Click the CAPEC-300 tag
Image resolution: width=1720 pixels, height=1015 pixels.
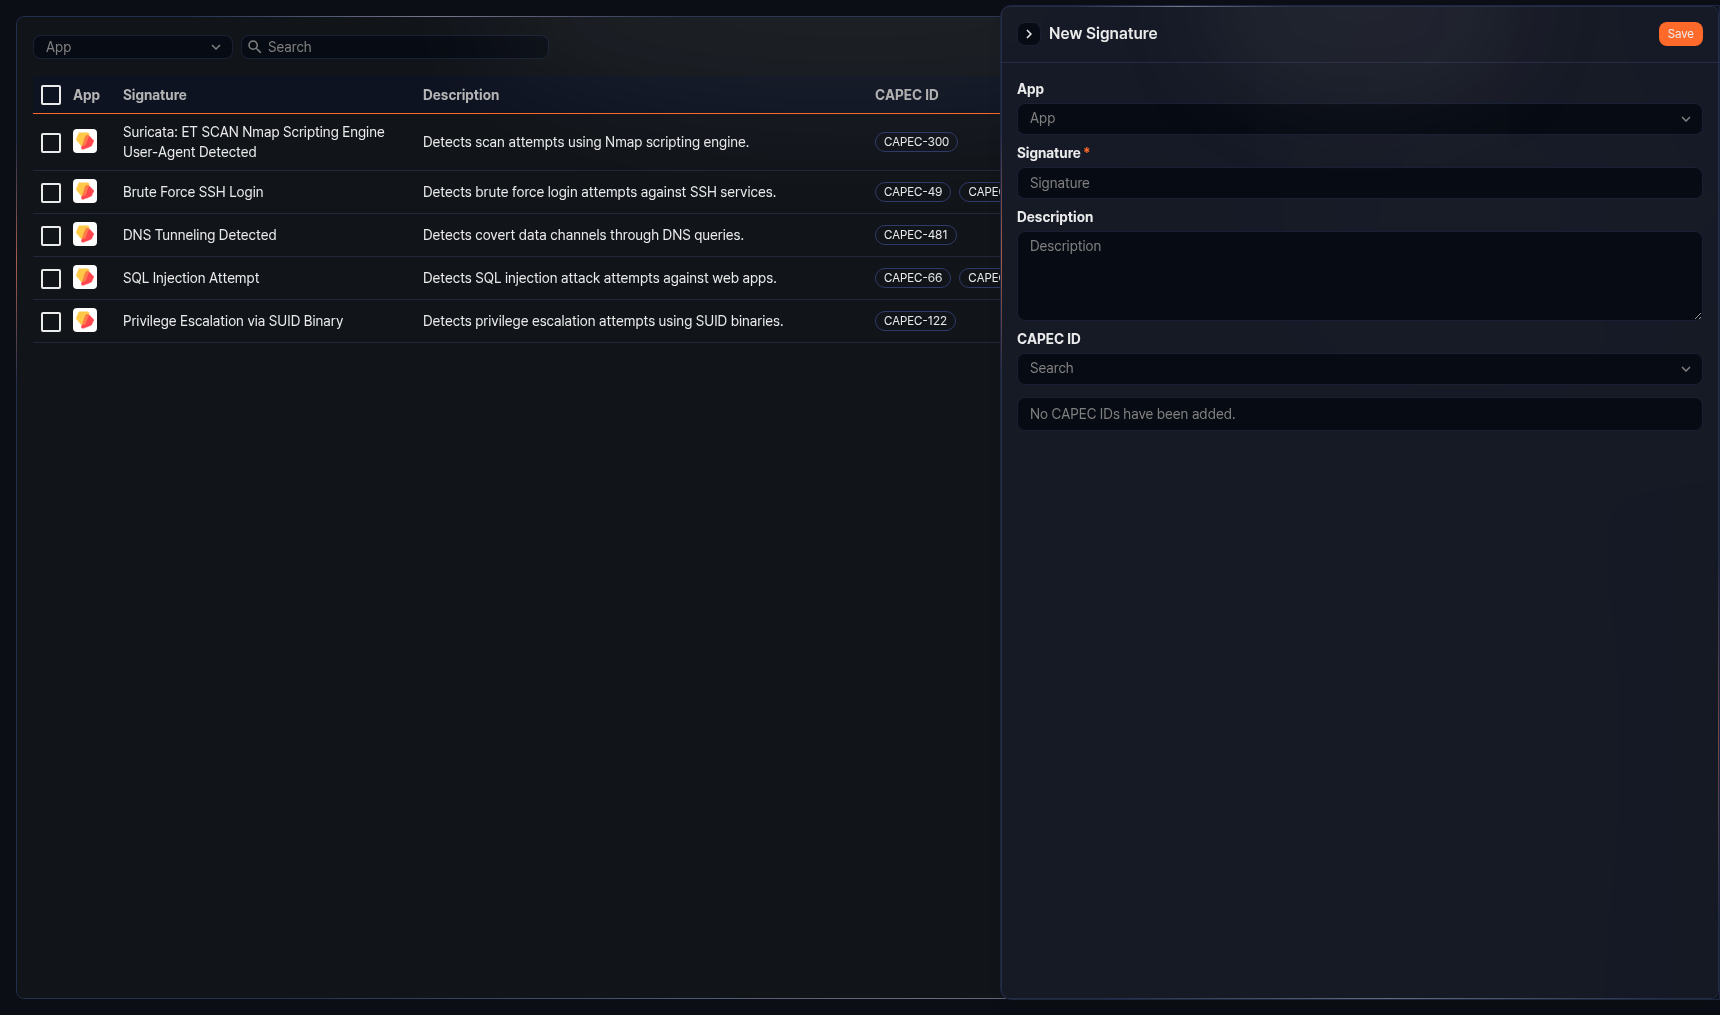click(916, 142)
